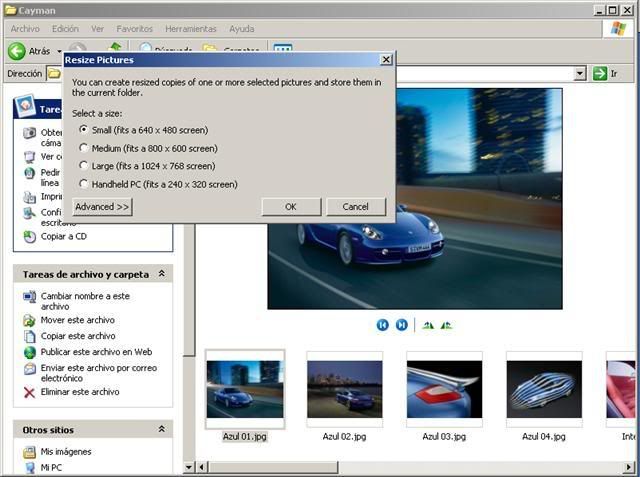Close the Resize Pictures dialog with X

386,60
